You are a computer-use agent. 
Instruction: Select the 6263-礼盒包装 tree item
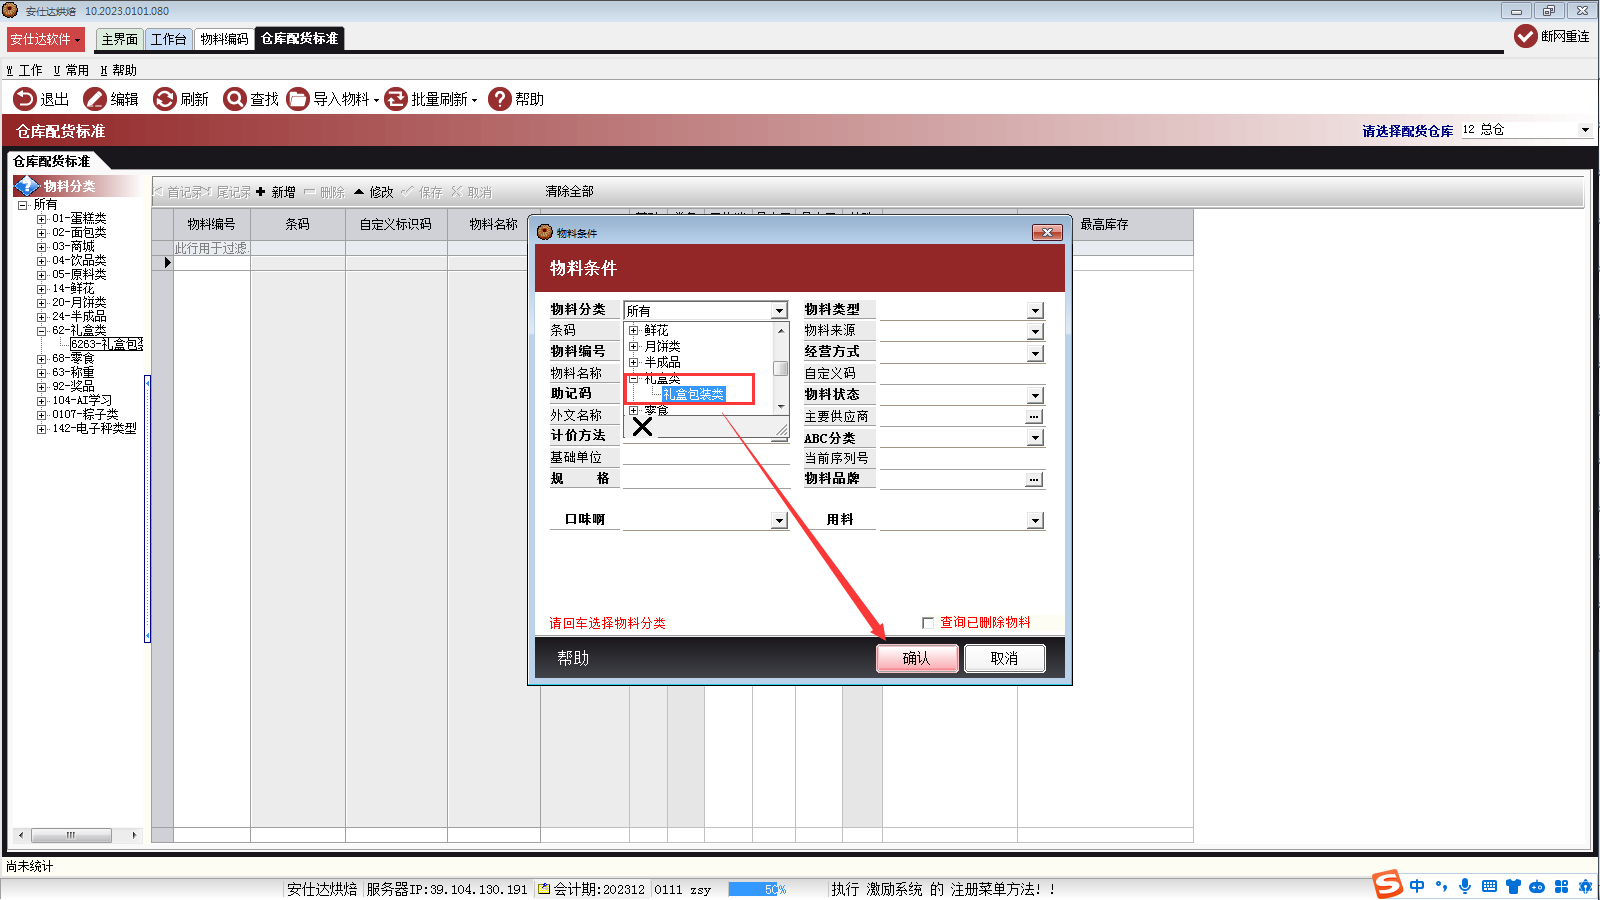[106, 344]
